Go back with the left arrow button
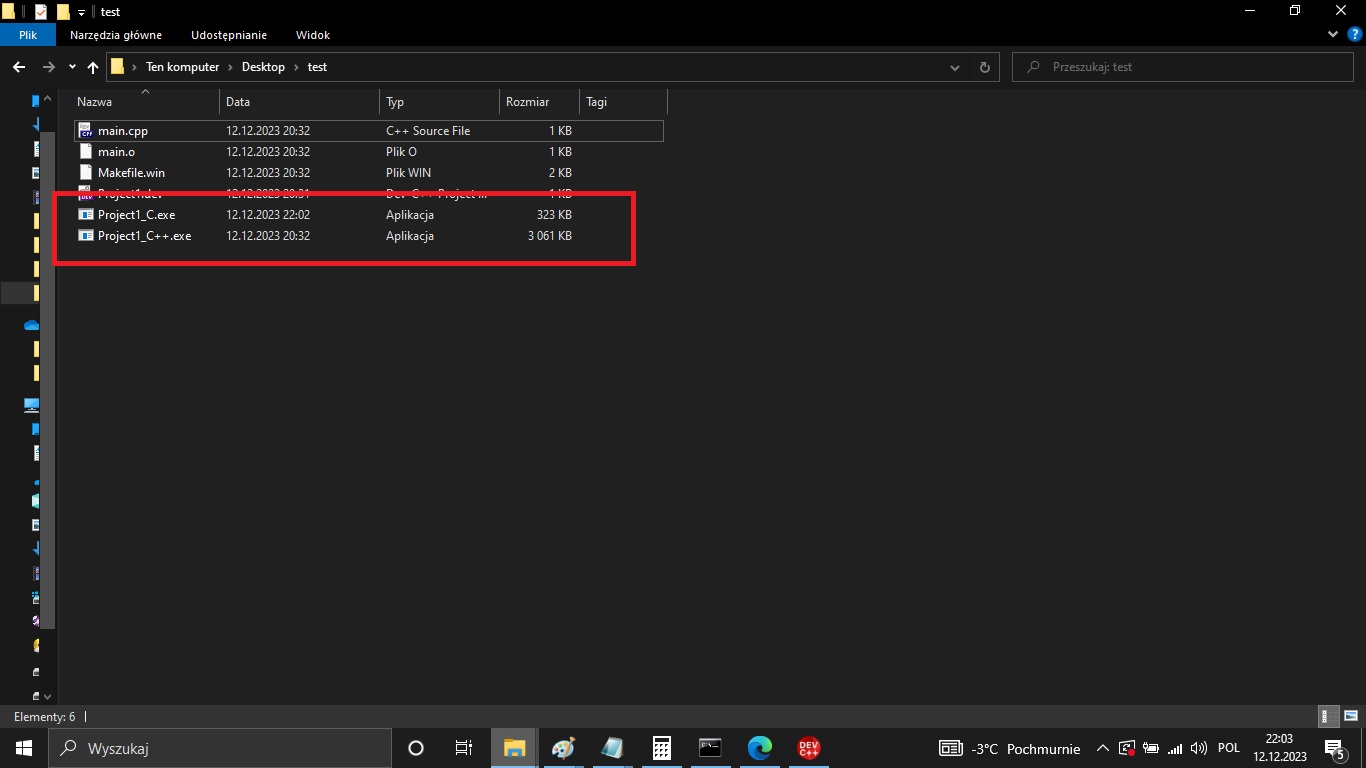Viewport: 1366px width, 768px height. [x=18, y=67]
